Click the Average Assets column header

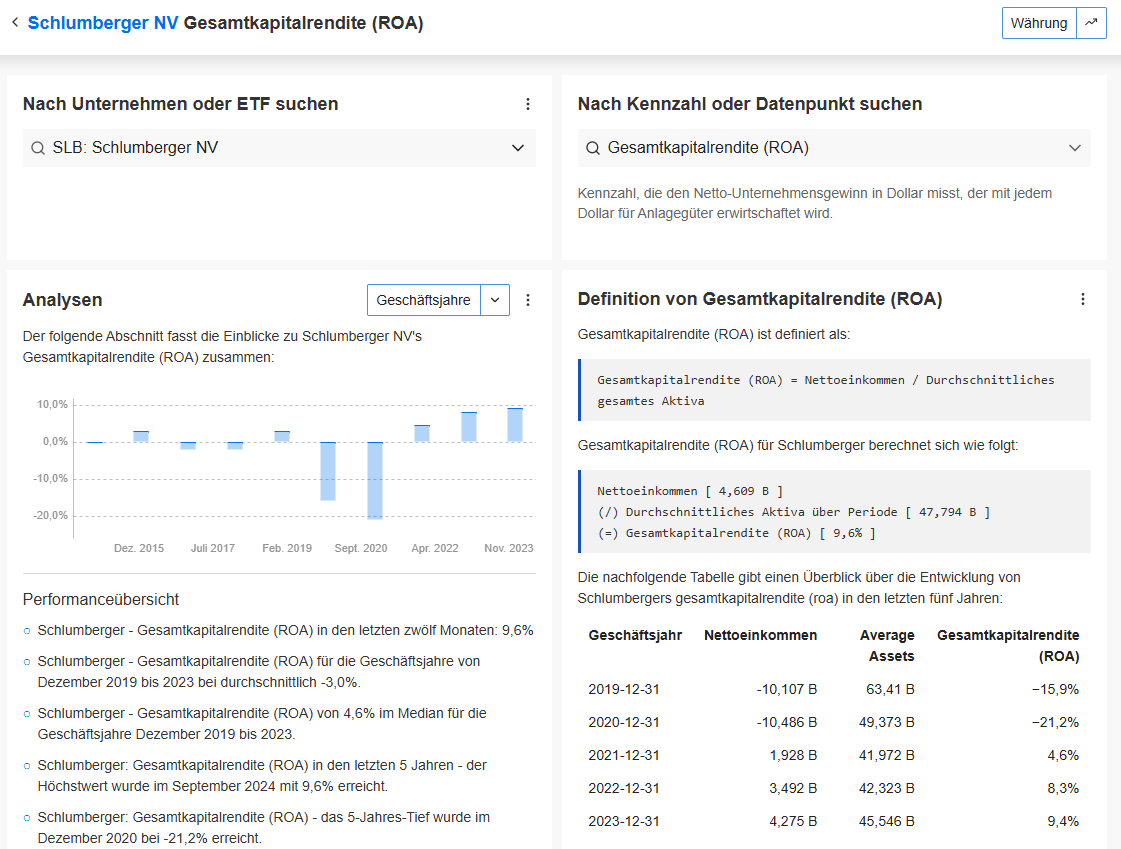(x=889, y=644)
